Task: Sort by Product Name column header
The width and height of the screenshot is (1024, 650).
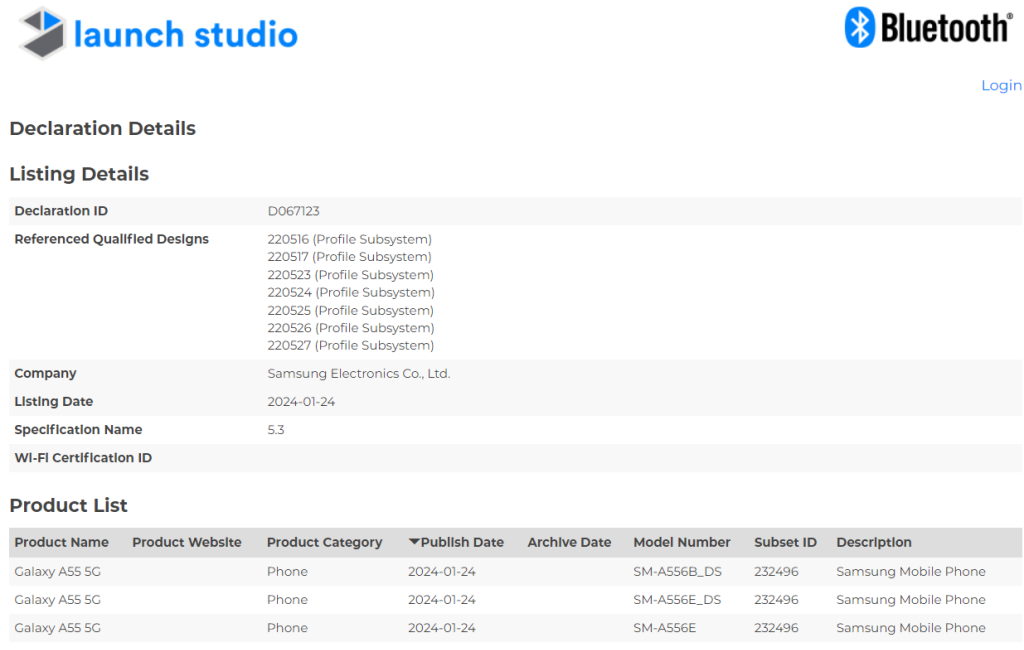Action: [61, 543]
